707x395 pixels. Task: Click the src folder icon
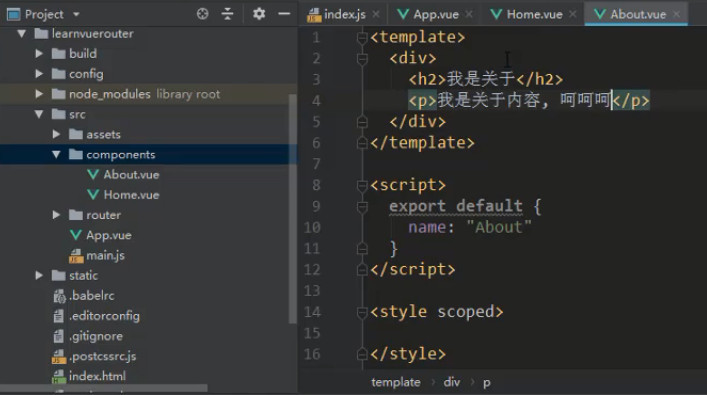(59, 114)
